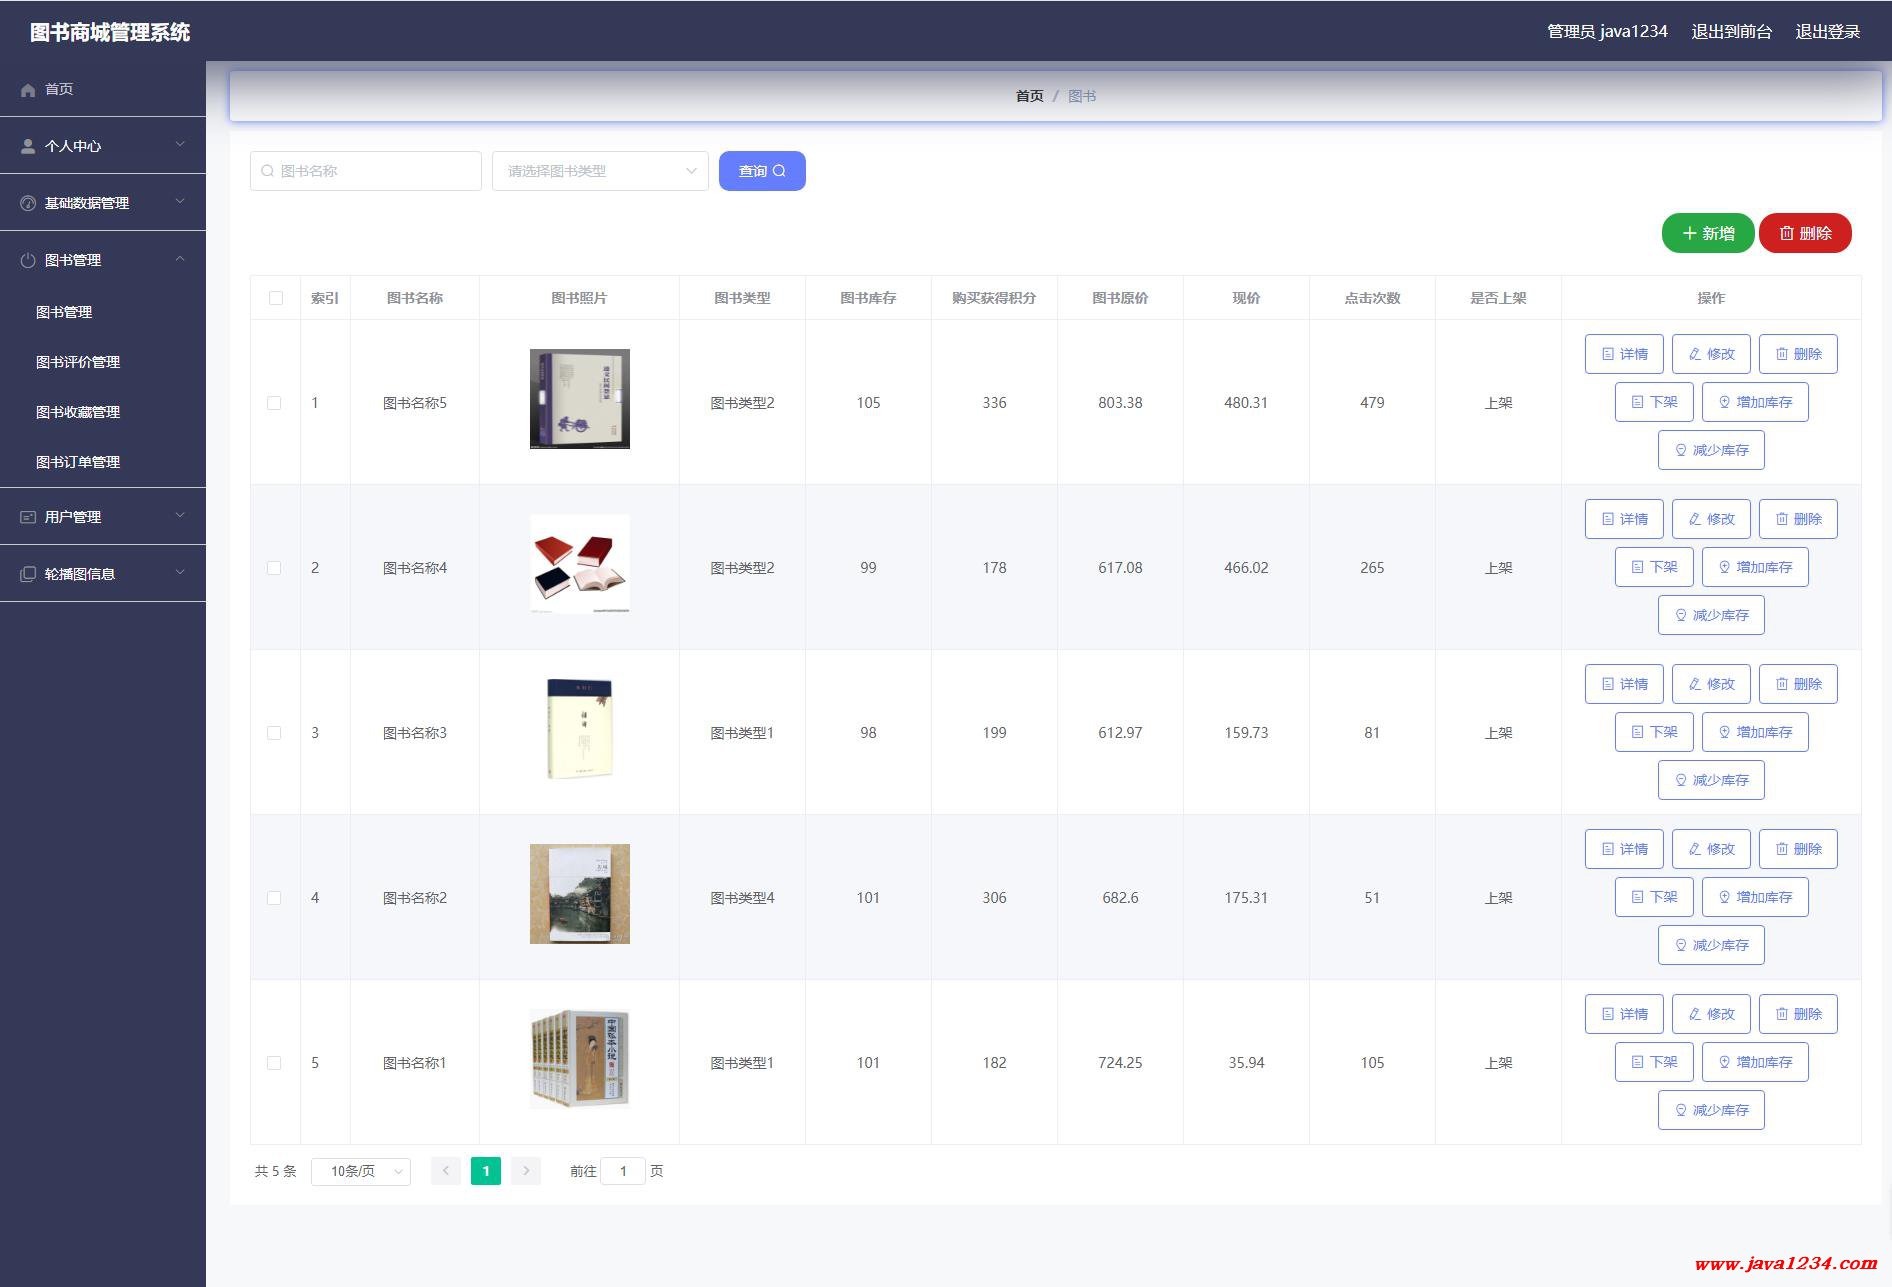This screenshot has height=1287, width=1892.
Task: Click bulb icon in 图书名称5 row 减少库存 button
Action: (x=1681, y=450)
